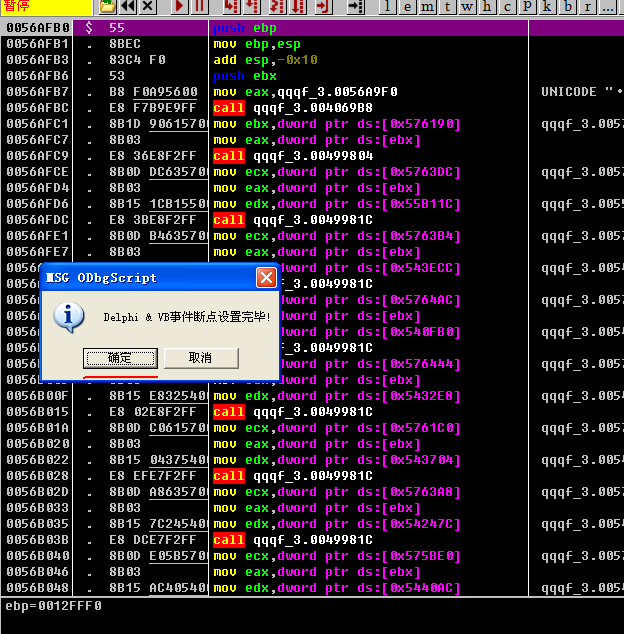Close the MSG ODbgScript dialog

267,278
